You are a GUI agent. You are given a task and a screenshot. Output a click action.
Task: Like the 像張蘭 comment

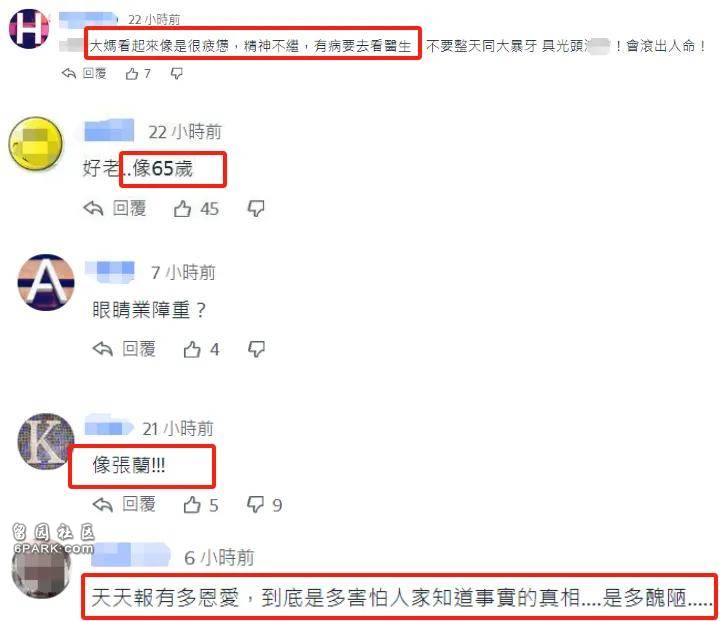[x=191, y=504]
